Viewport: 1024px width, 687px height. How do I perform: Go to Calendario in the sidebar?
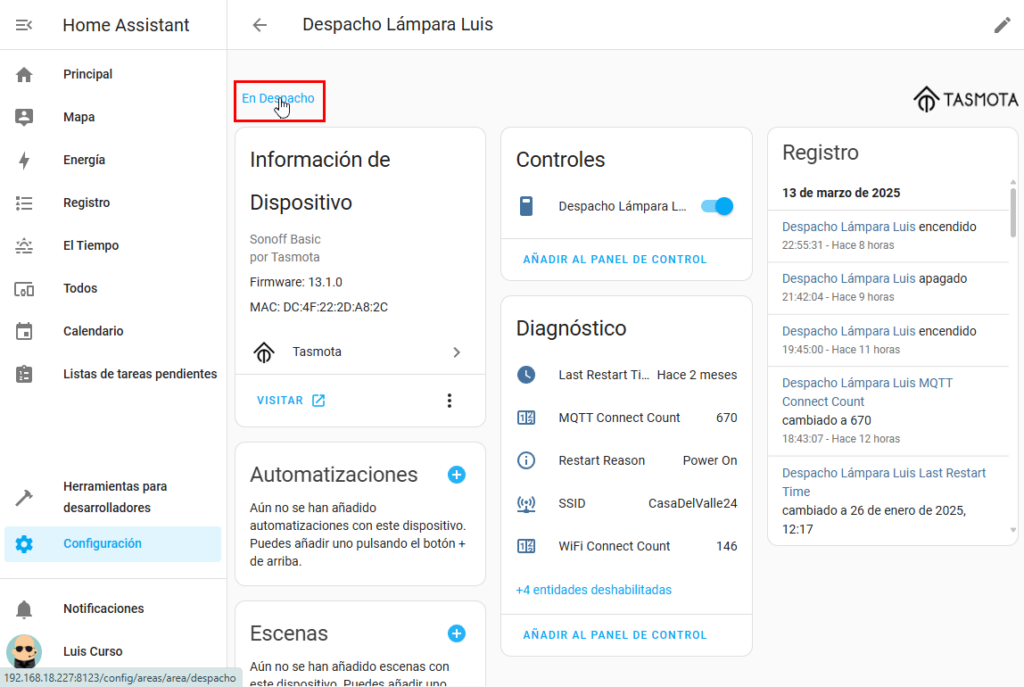tap(93, 331)
